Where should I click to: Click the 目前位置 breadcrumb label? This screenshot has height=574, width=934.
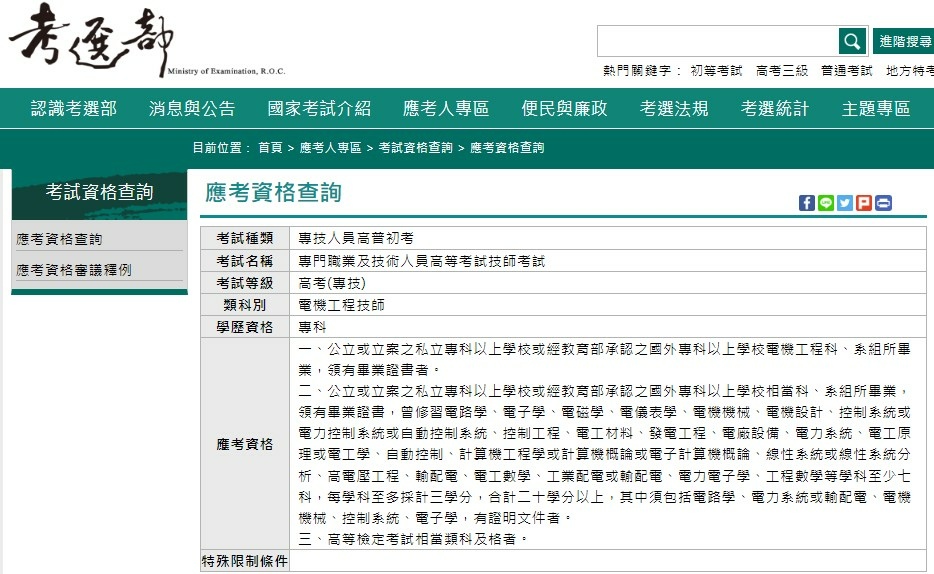pos(221,148)
